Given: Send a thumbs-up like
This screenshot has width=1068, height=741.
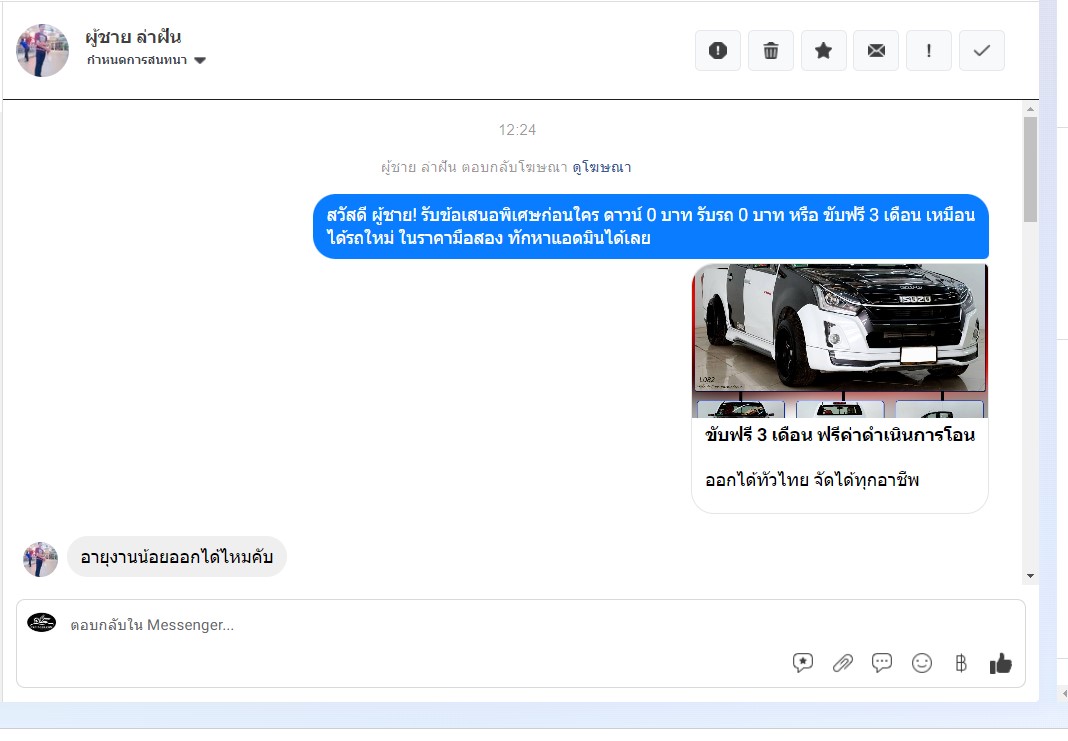Looking at the screenshot, I should pos(1000,663).
